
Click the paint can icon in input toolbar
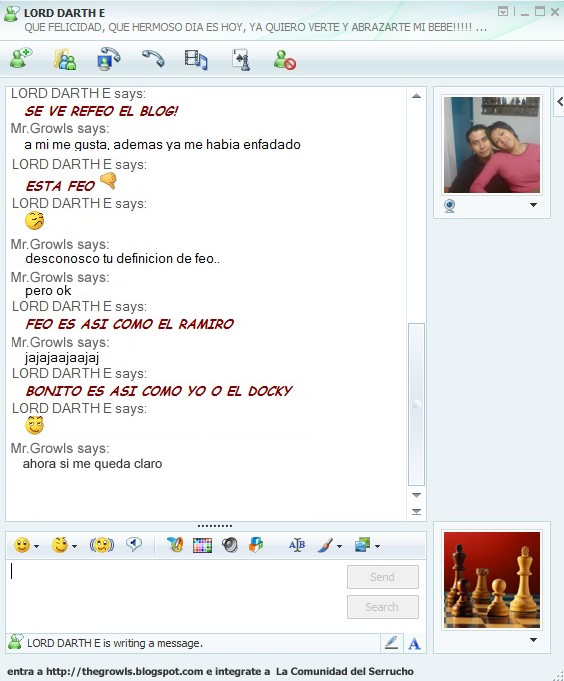coord(175,545)
